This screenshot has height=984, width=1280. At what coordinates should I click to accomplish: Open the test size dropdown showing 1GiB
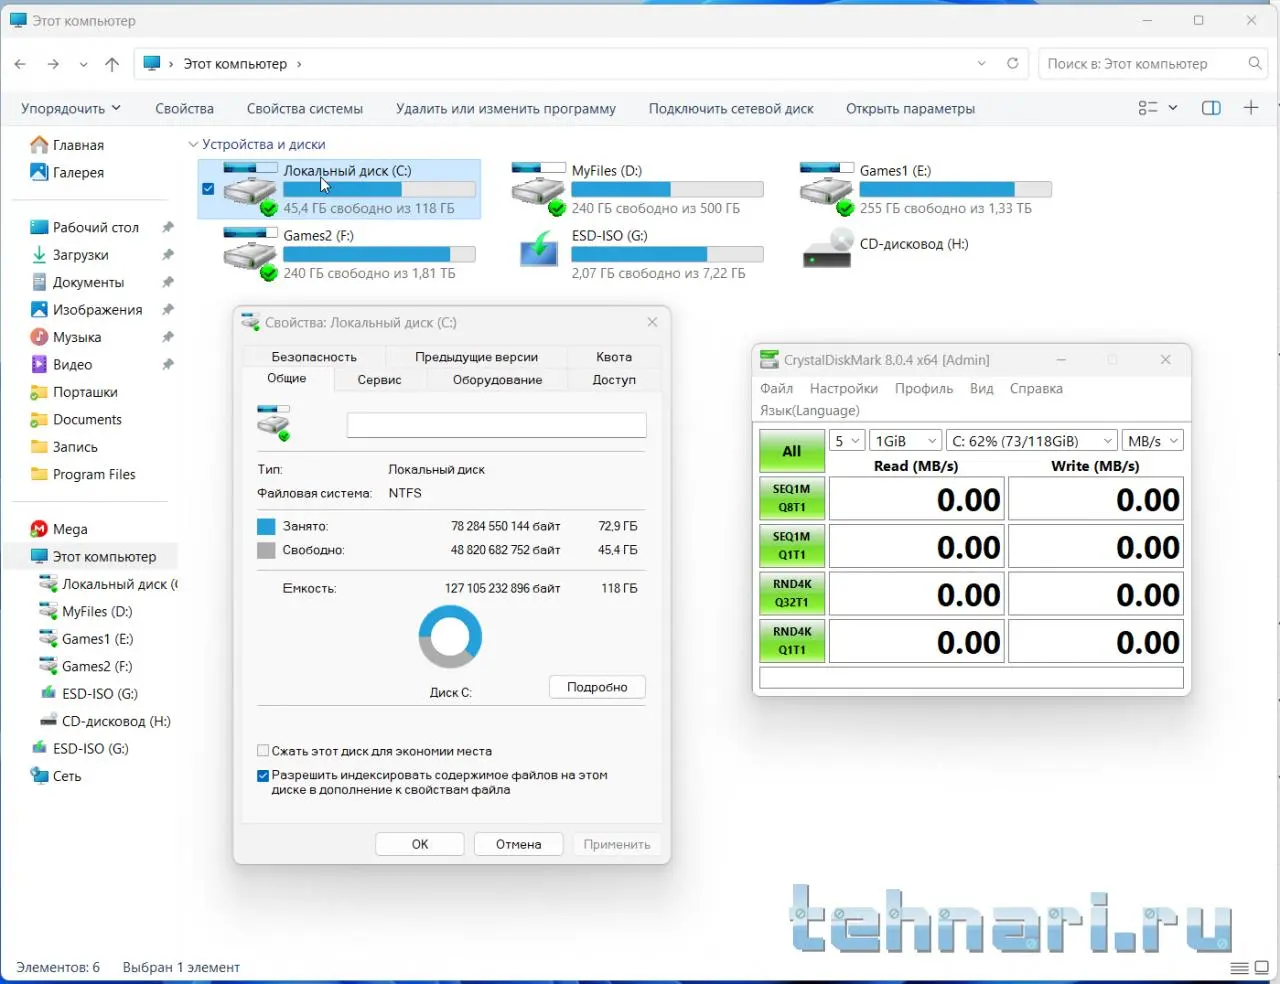906,441
